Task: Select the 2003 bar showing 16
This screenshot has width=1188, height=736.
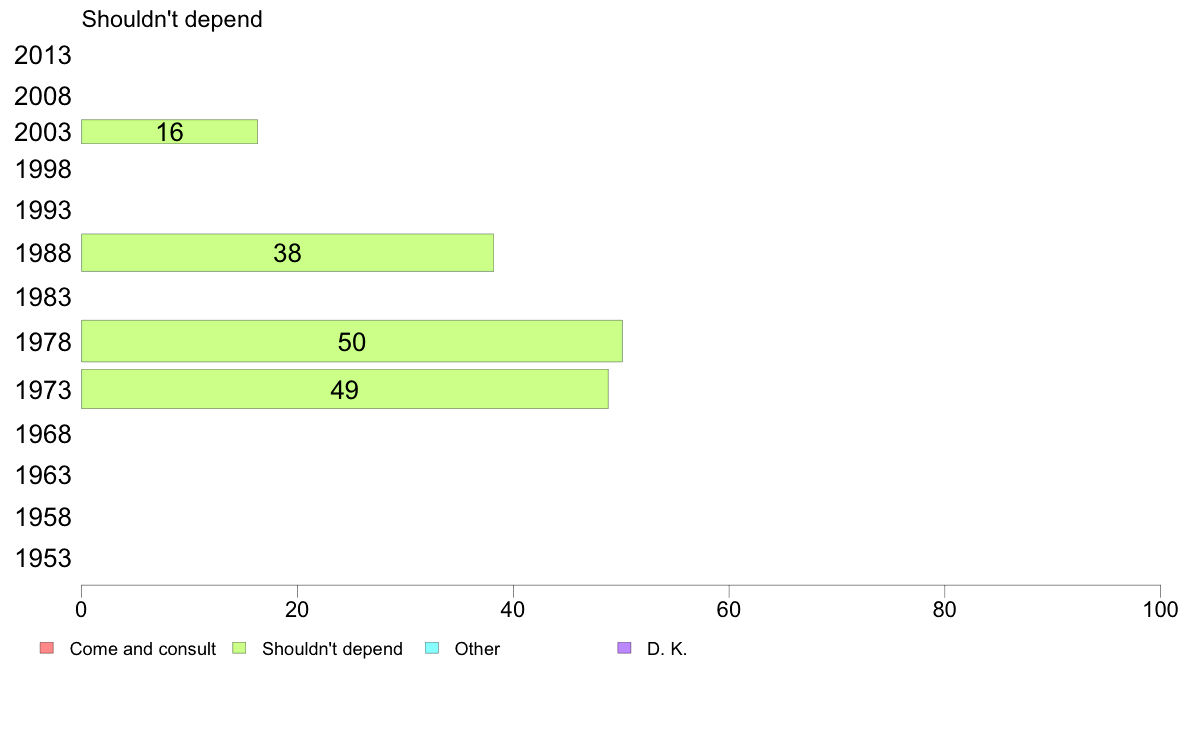Action: click(x=170, y=132)
